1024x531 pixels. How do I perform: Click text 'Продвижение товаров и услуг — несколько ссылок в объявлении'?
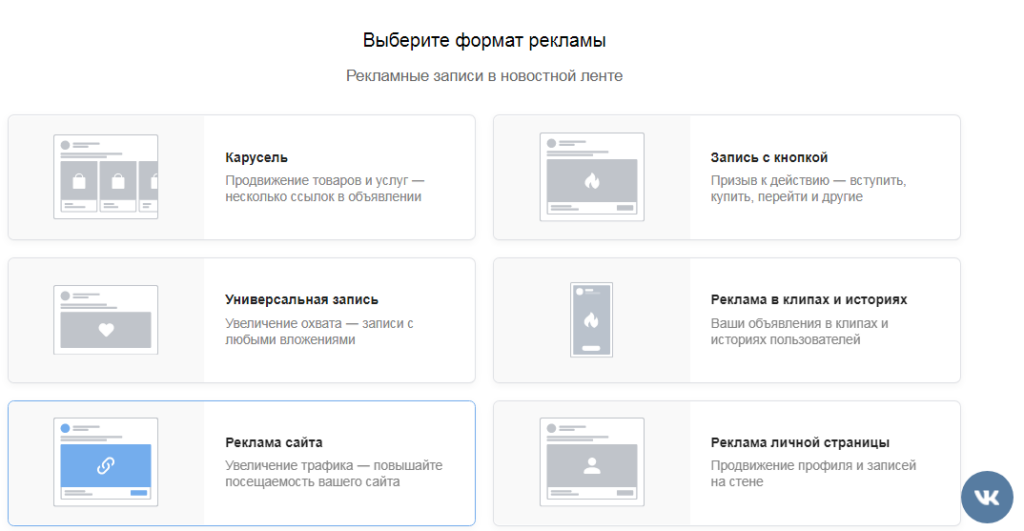point(325,188)
